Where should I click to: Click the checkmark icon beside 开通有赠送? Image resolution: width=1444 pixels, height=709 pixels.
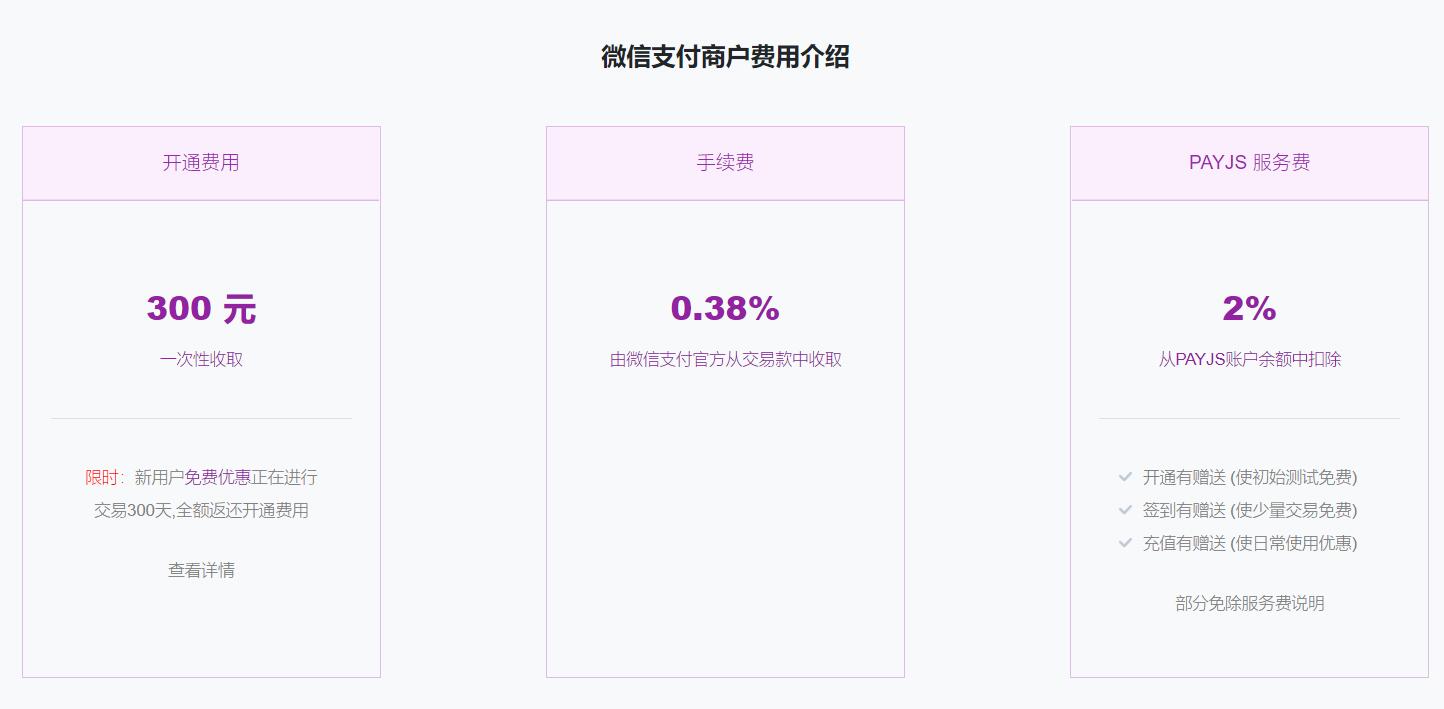click(x=1125, y=477)
